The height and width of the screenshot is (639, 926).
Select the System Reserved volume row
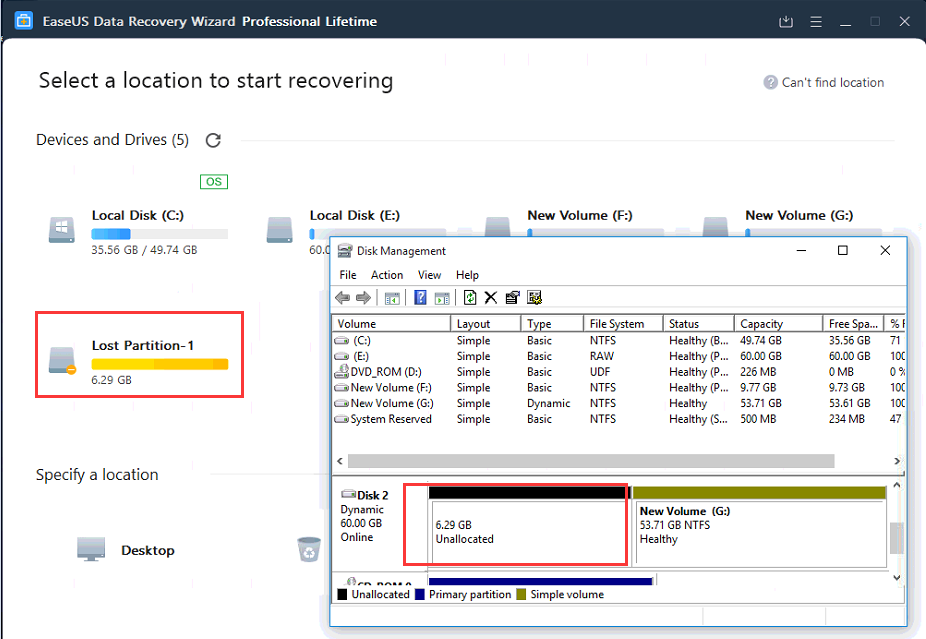[x=618, y=419]
